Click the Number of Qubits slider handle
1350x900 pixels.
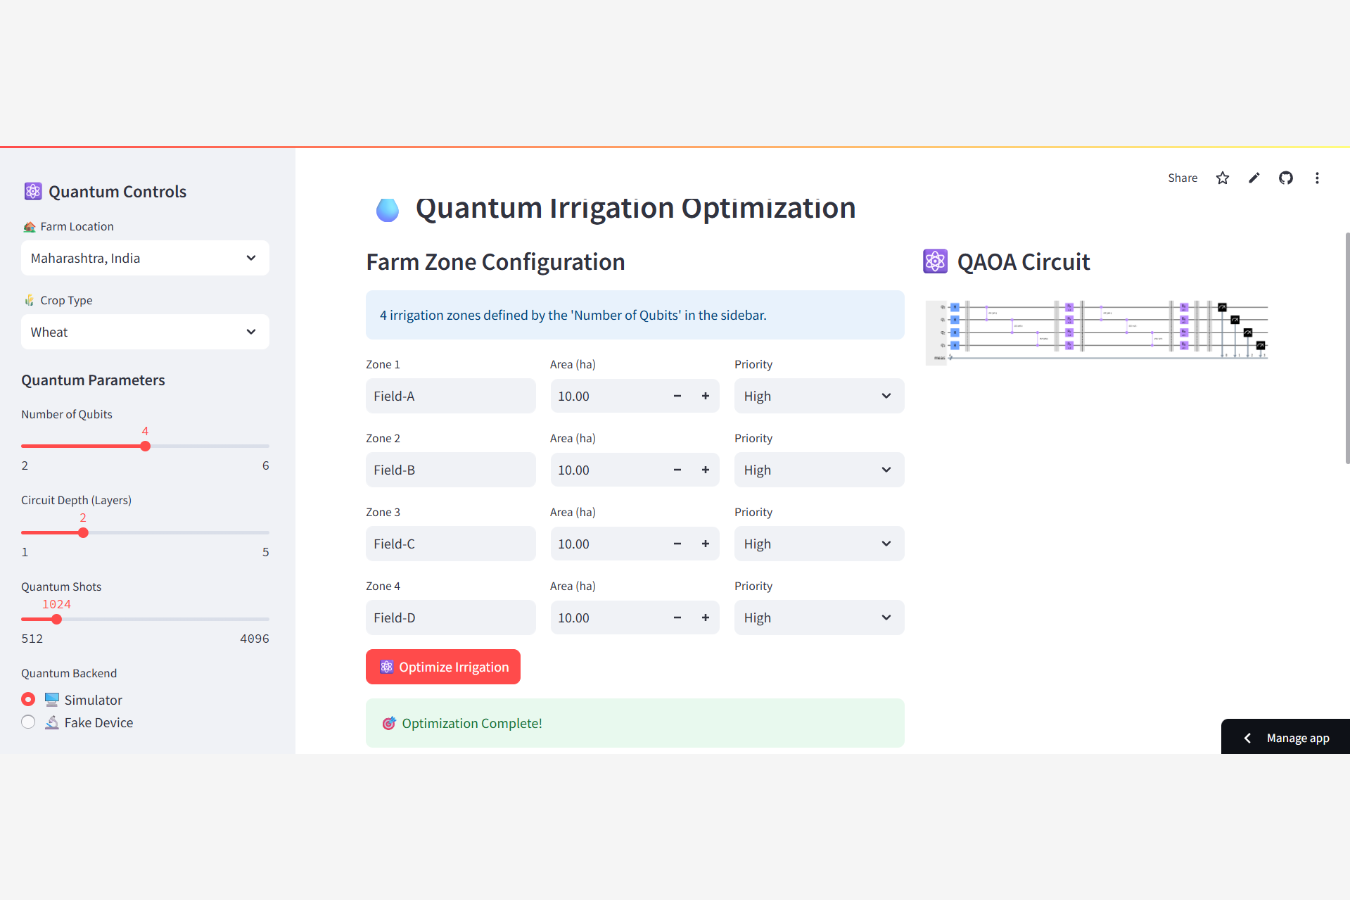coord(145,446)
